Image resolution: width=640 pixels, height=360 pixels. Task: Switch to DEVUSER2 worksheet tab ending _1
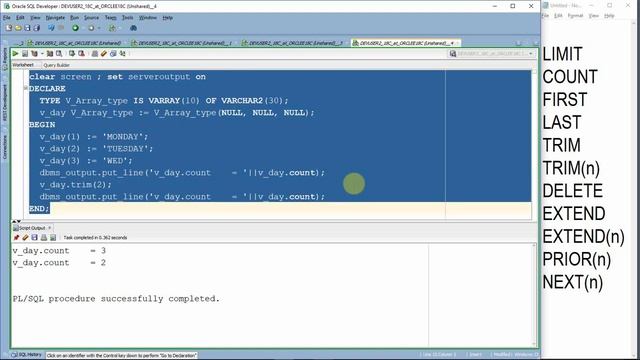tap(182, 43)
